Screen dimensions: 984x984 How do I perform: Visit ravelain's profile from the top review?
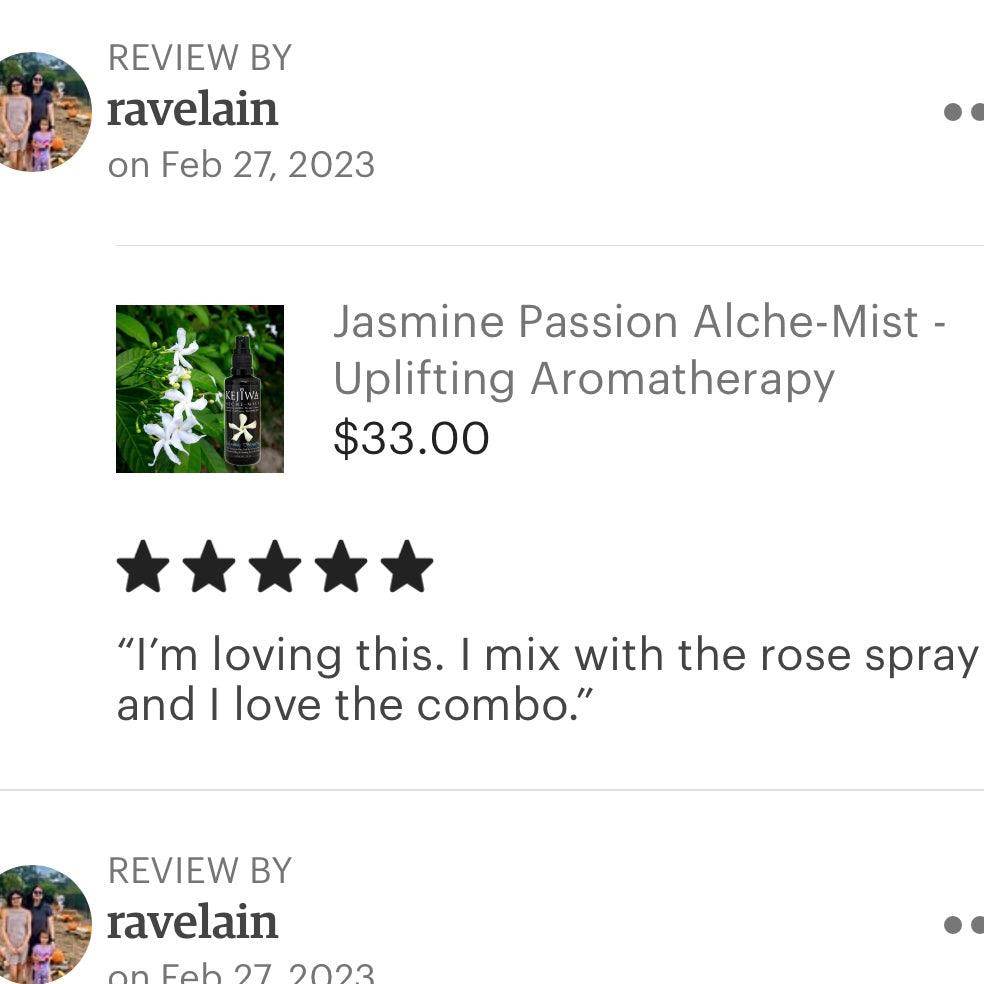pyautogui.click(x=192, y=110)
